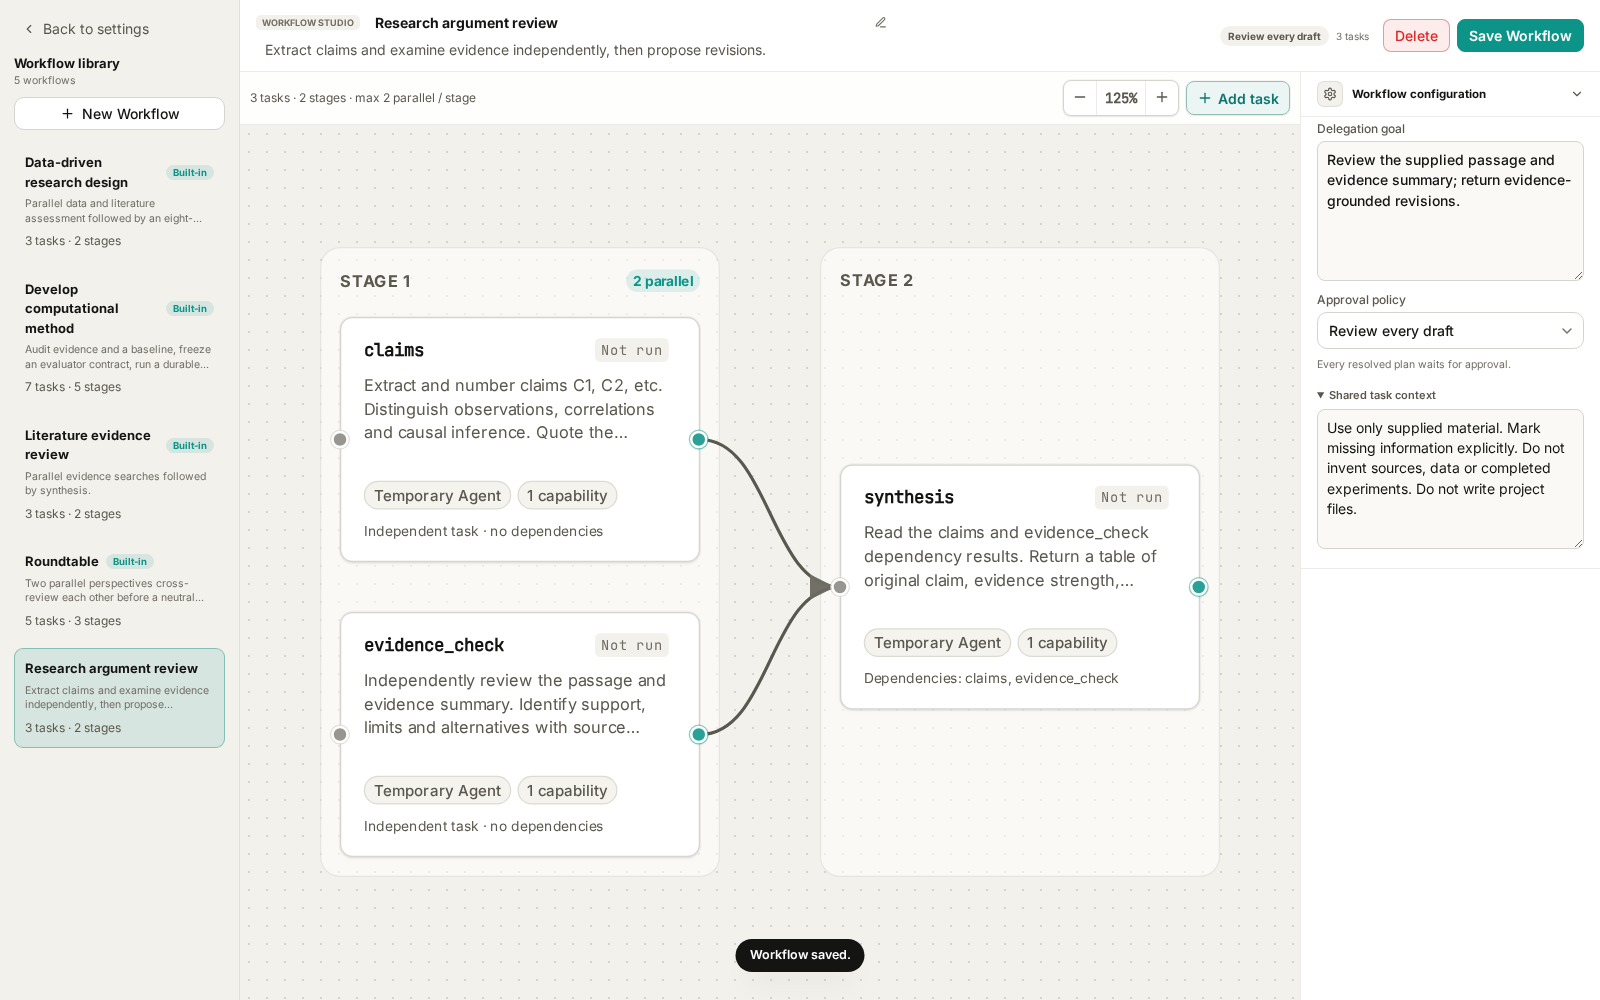The image size is (1600, 1000).
Task: Click 1 capability chip on claims card
Action: pos(567,496)
